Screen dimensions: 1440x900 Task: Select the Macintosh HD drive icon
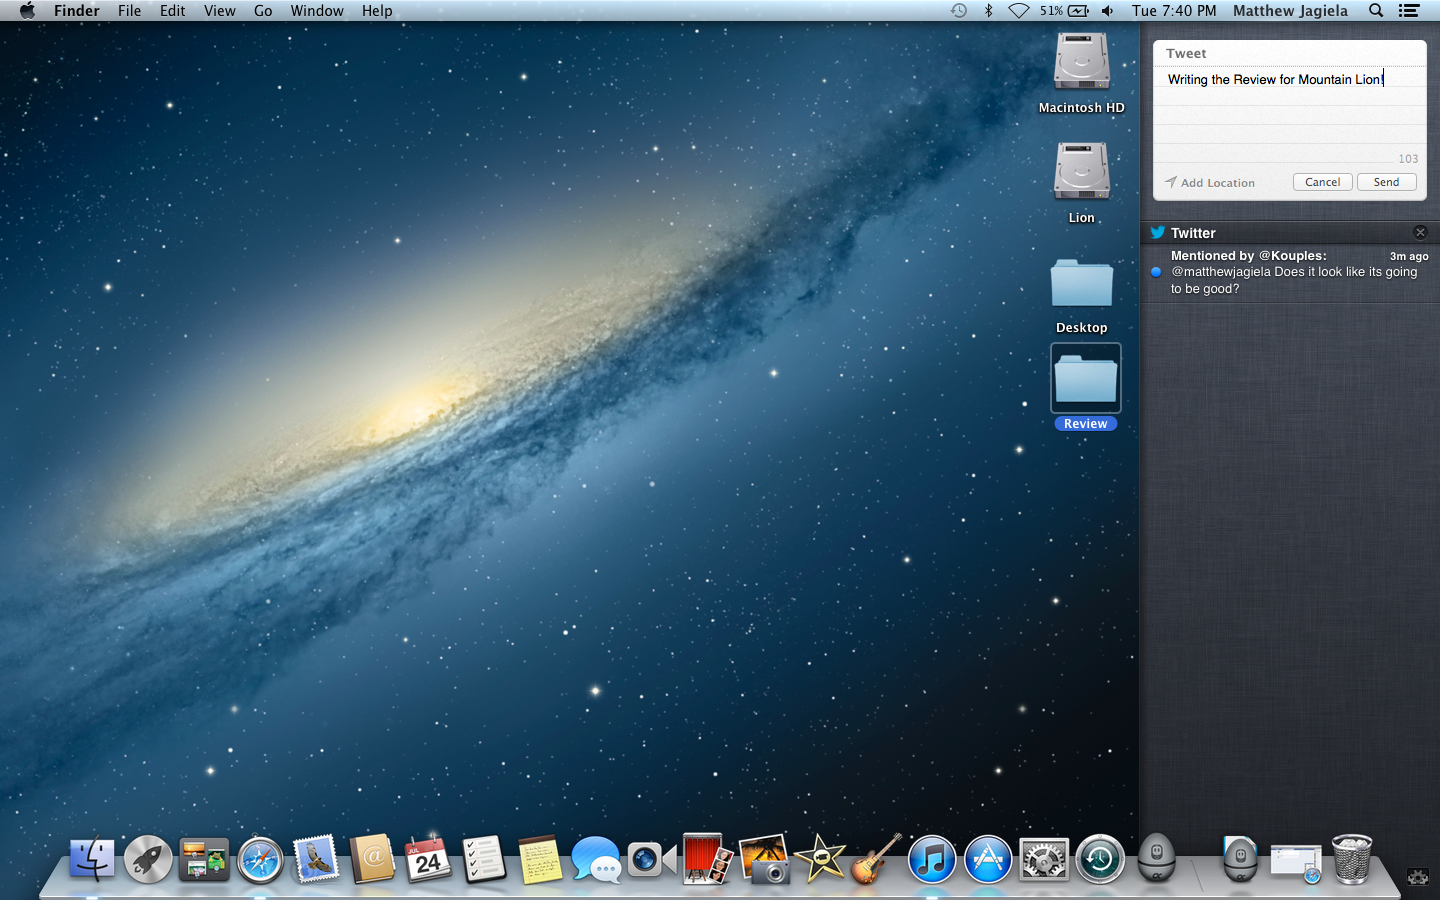tap(1081, 62)
